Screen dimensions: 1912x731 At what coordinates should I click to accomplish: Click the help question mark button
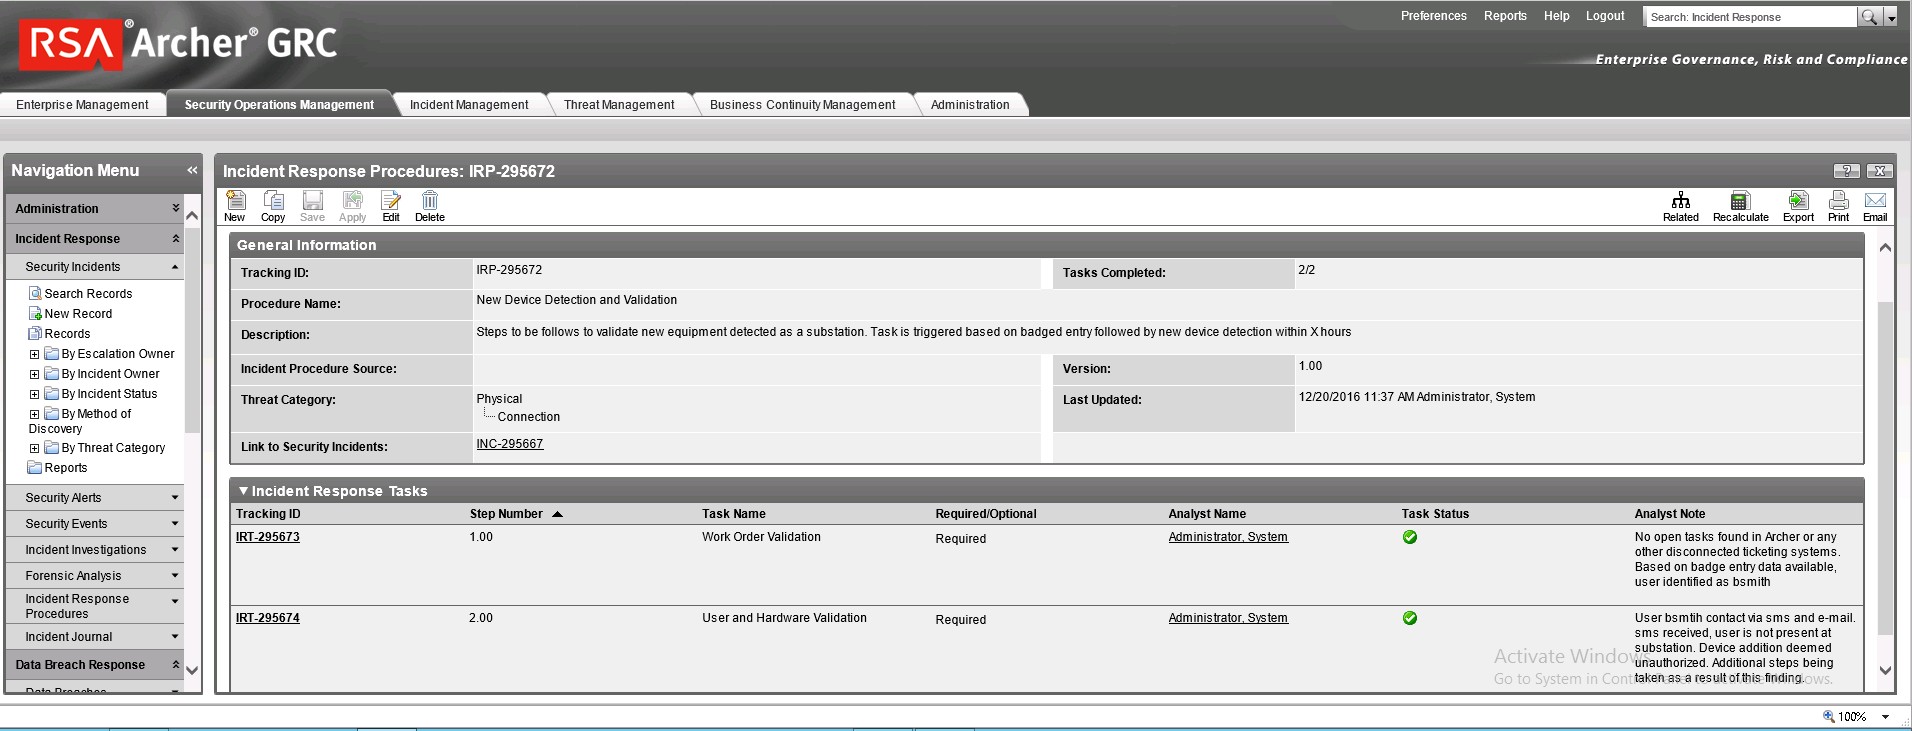[1846, 171]
